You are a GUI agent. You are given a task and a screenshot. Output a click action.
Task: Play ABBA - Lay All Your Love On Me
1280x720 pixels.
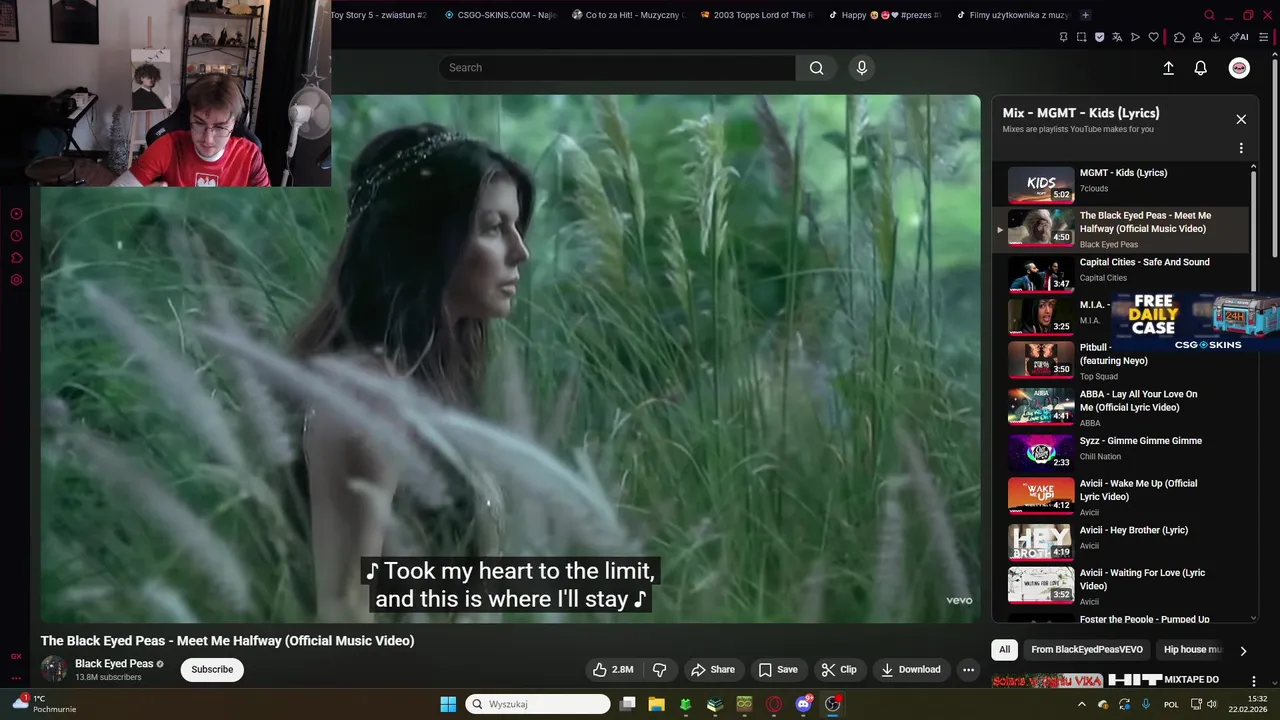pos(1120,407)
